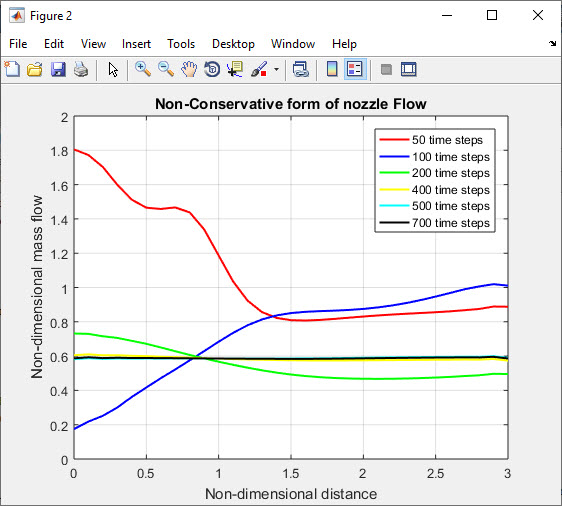Click the Show Plot Tools and Dock button
Viewport: 562px width, 506px height.
point(409,69)
